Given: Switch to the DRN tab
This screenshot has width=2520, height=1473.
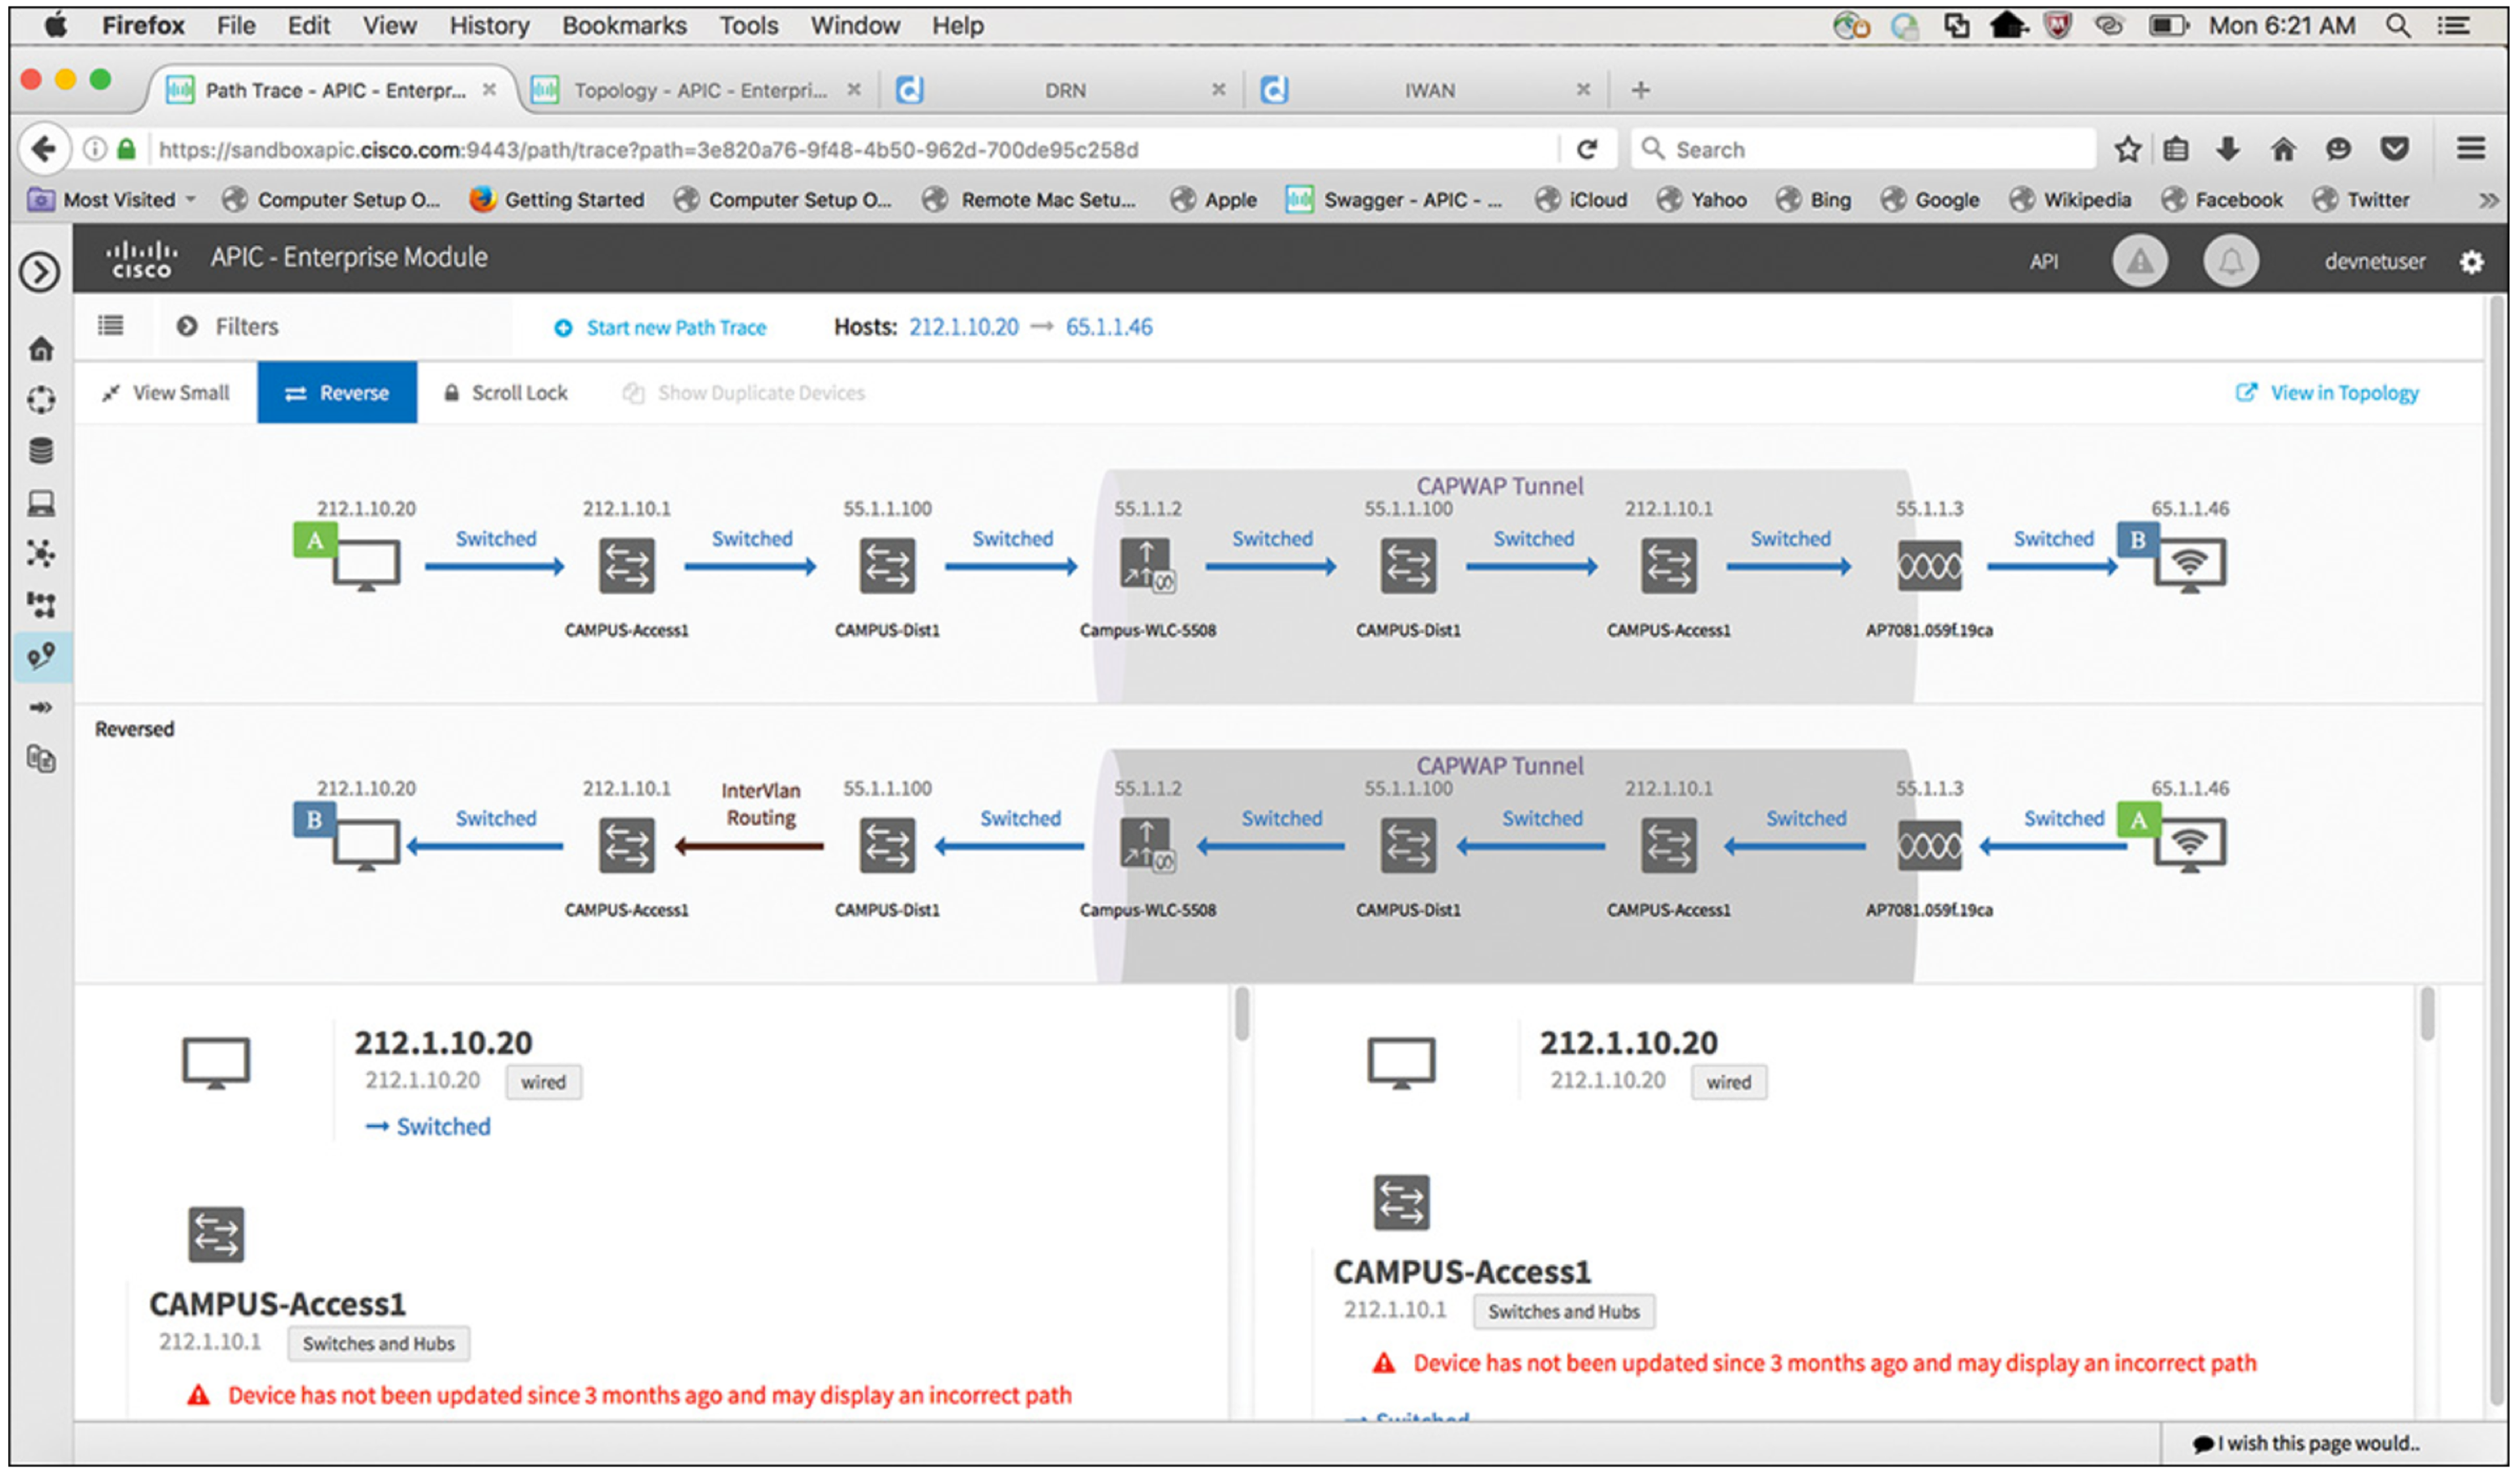Looking at the screenshot, I should (1062, 90).
